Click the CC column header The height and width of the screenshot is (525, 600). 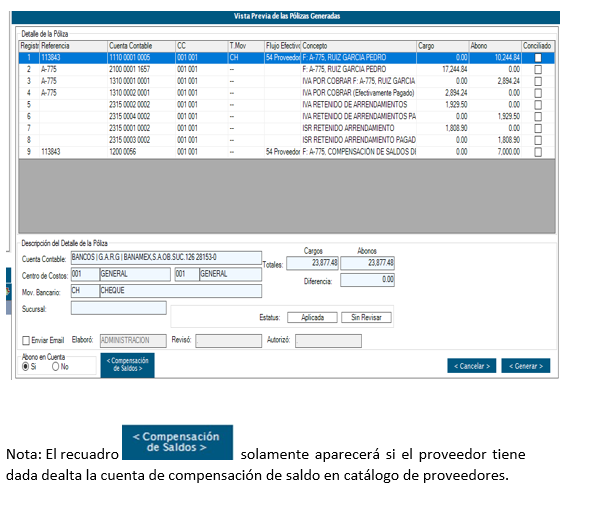[202, 46]
